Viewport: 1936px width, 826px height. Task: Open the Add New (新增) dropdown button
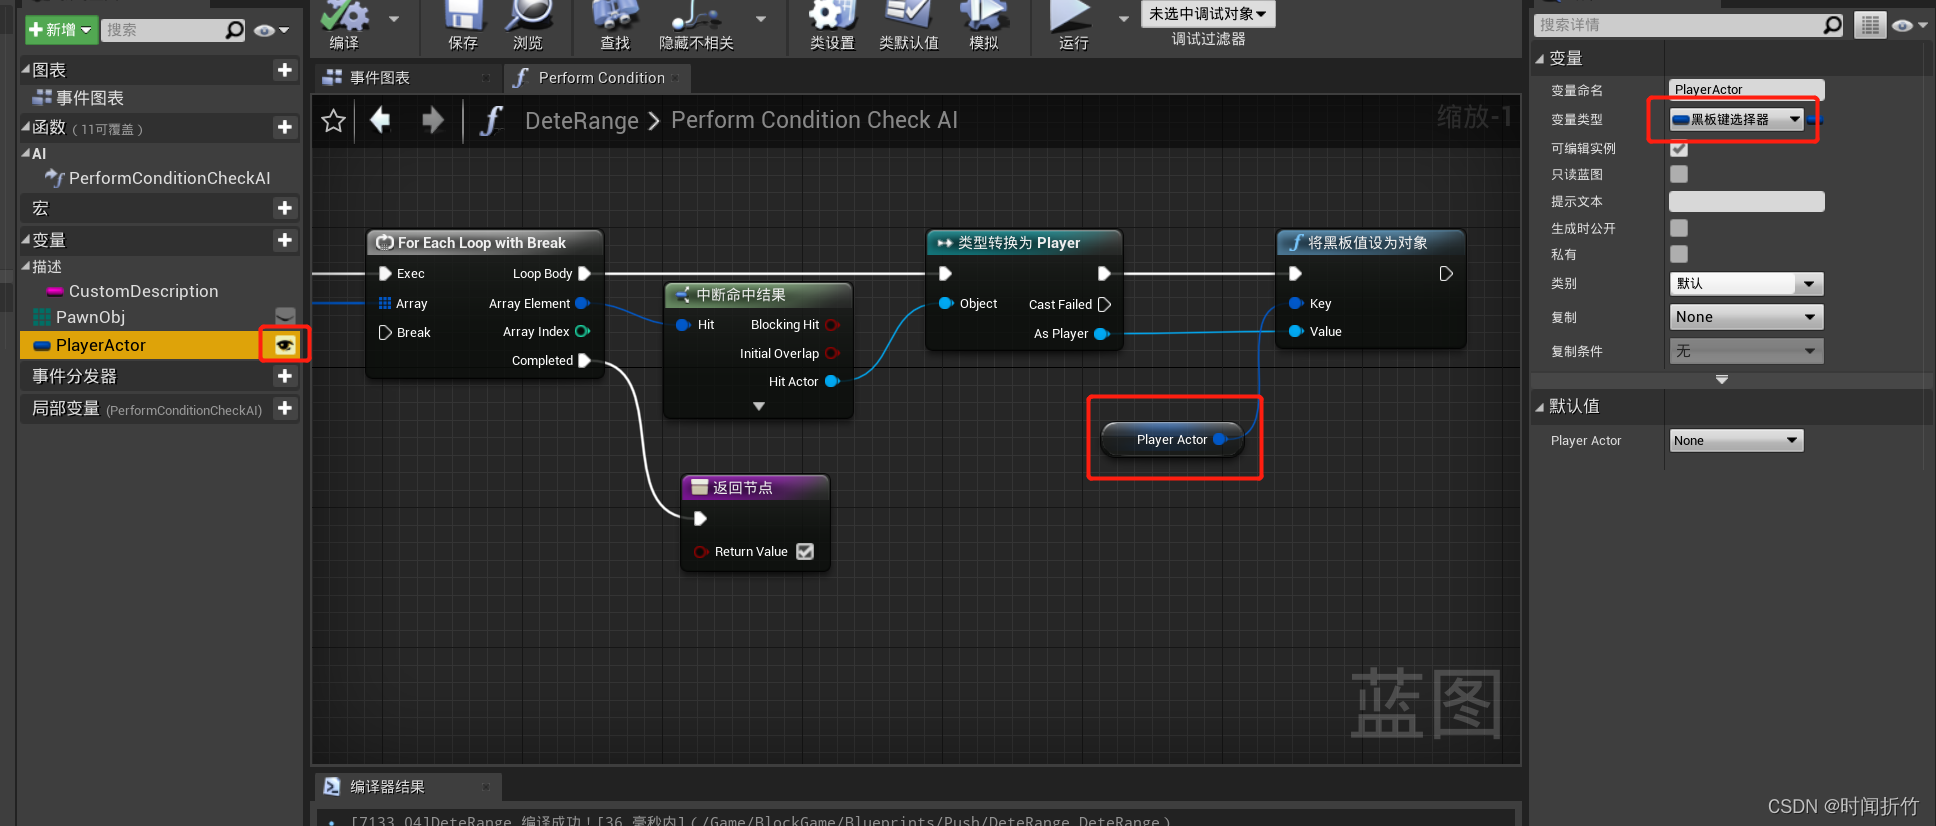61,30
